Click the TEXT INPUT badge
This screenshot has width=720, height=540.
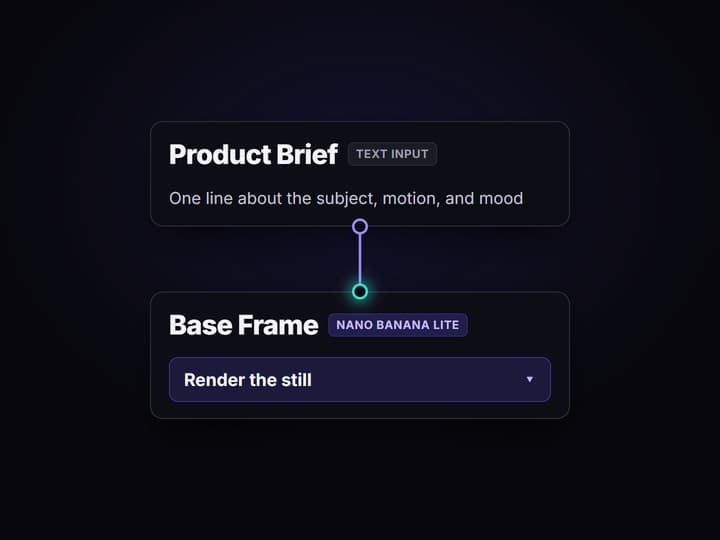tap(392, 154)
